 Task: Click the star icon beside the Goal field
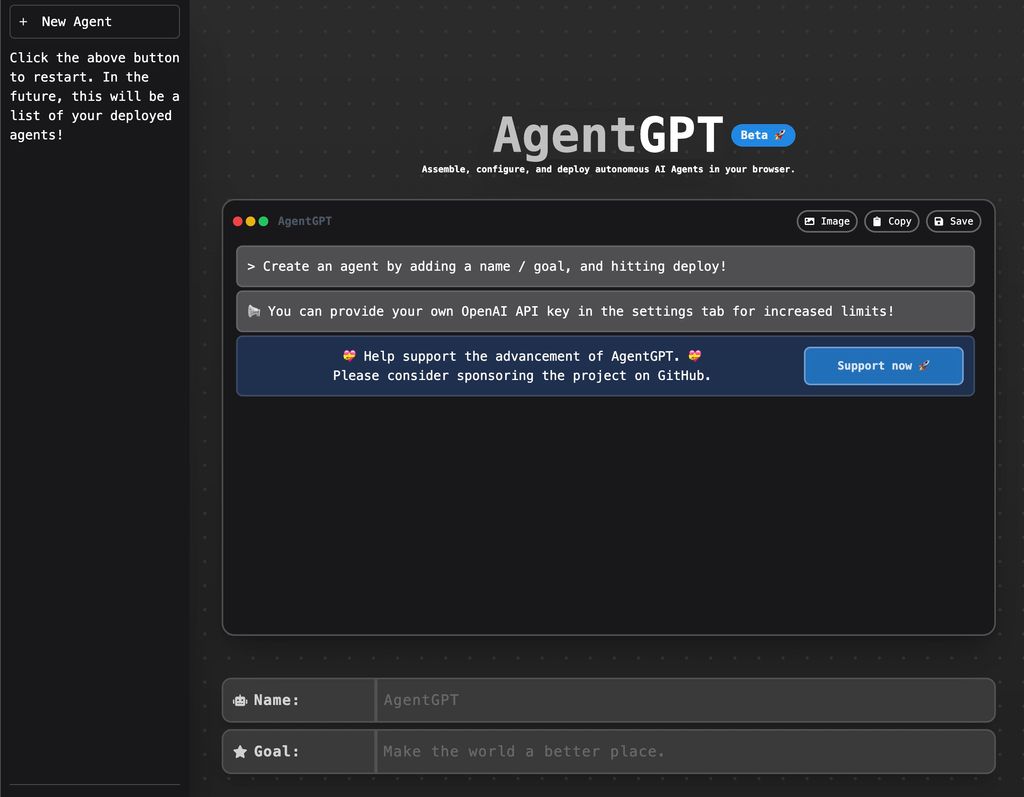click(x=239, y=751)
